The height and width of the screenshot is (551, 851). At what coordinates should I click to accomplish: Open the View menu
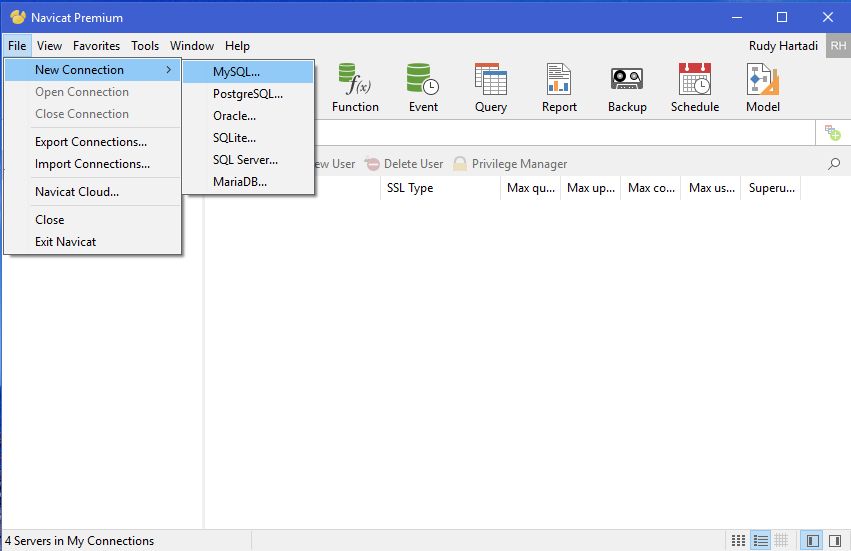[x=49, y=46]
